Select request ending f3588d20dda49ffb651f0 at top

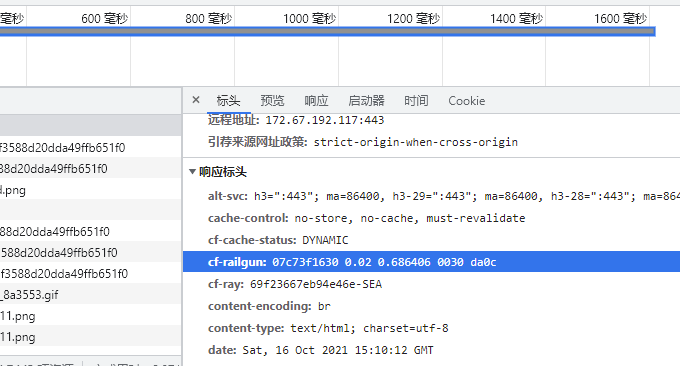click(x=90, y=147)
